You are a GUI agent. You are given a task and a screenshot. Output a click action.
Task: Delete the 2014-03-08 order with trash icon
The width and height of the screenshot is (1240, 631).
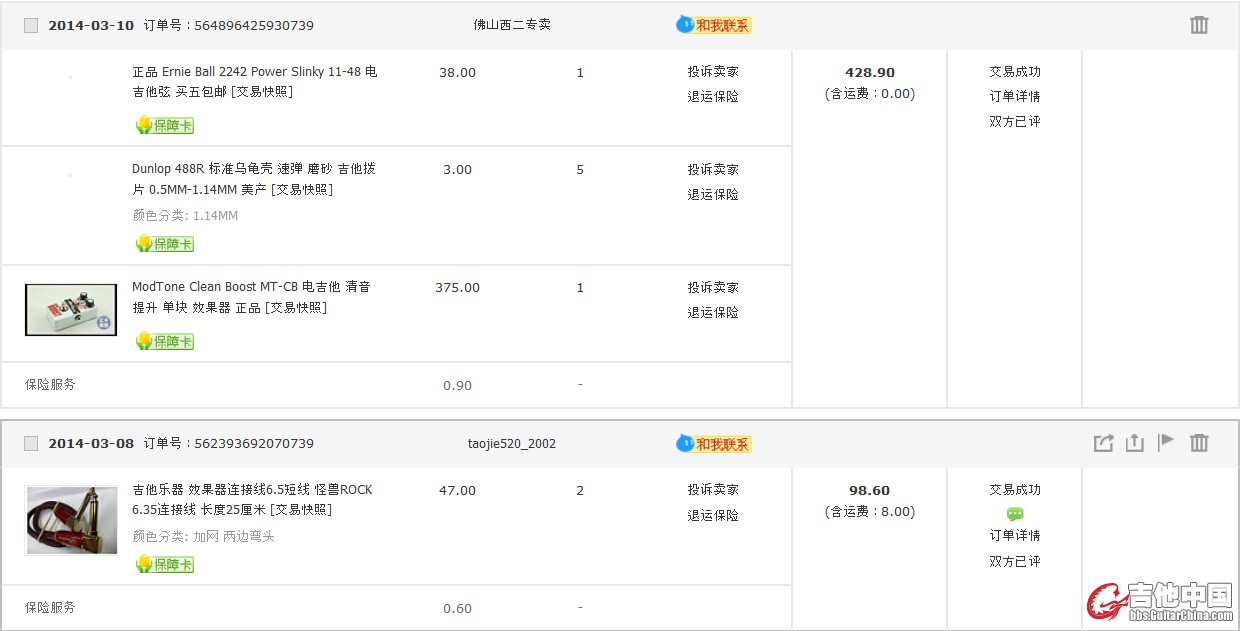[1199, 443]
